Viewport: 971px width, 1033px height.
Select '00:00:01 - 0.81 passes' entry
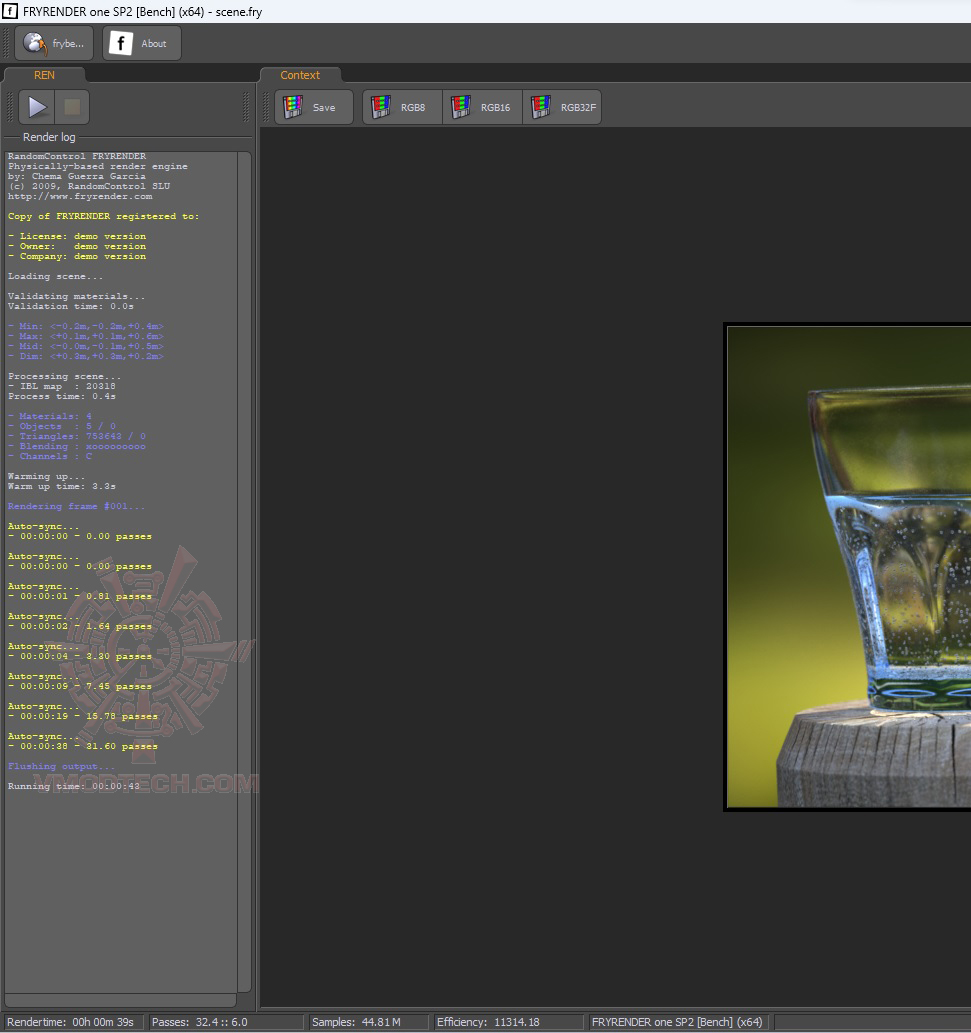[80, 596]
